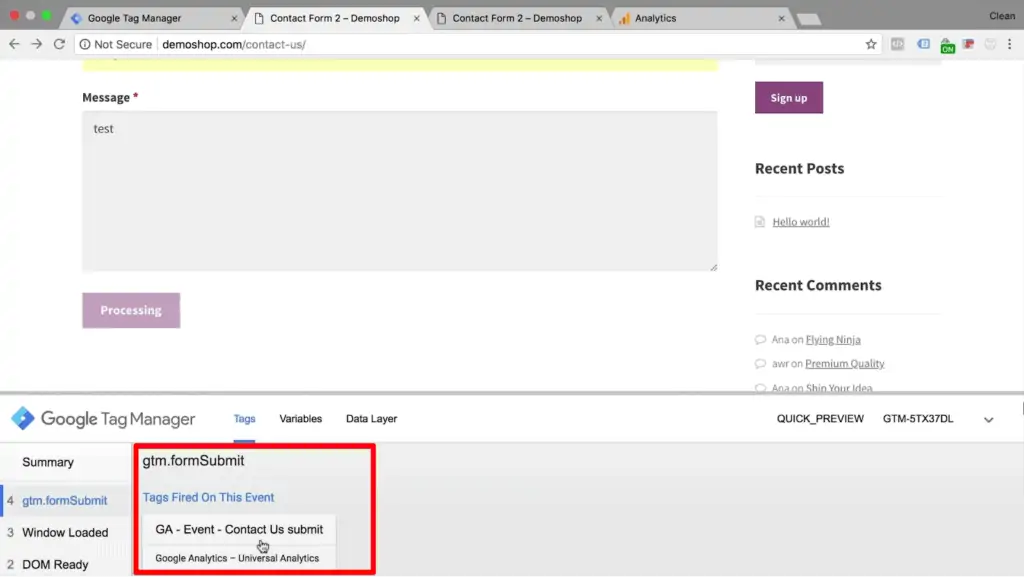Click the QUICK_PREVIEW label
Screen dimensions: 1024x577
pos(820,419)
